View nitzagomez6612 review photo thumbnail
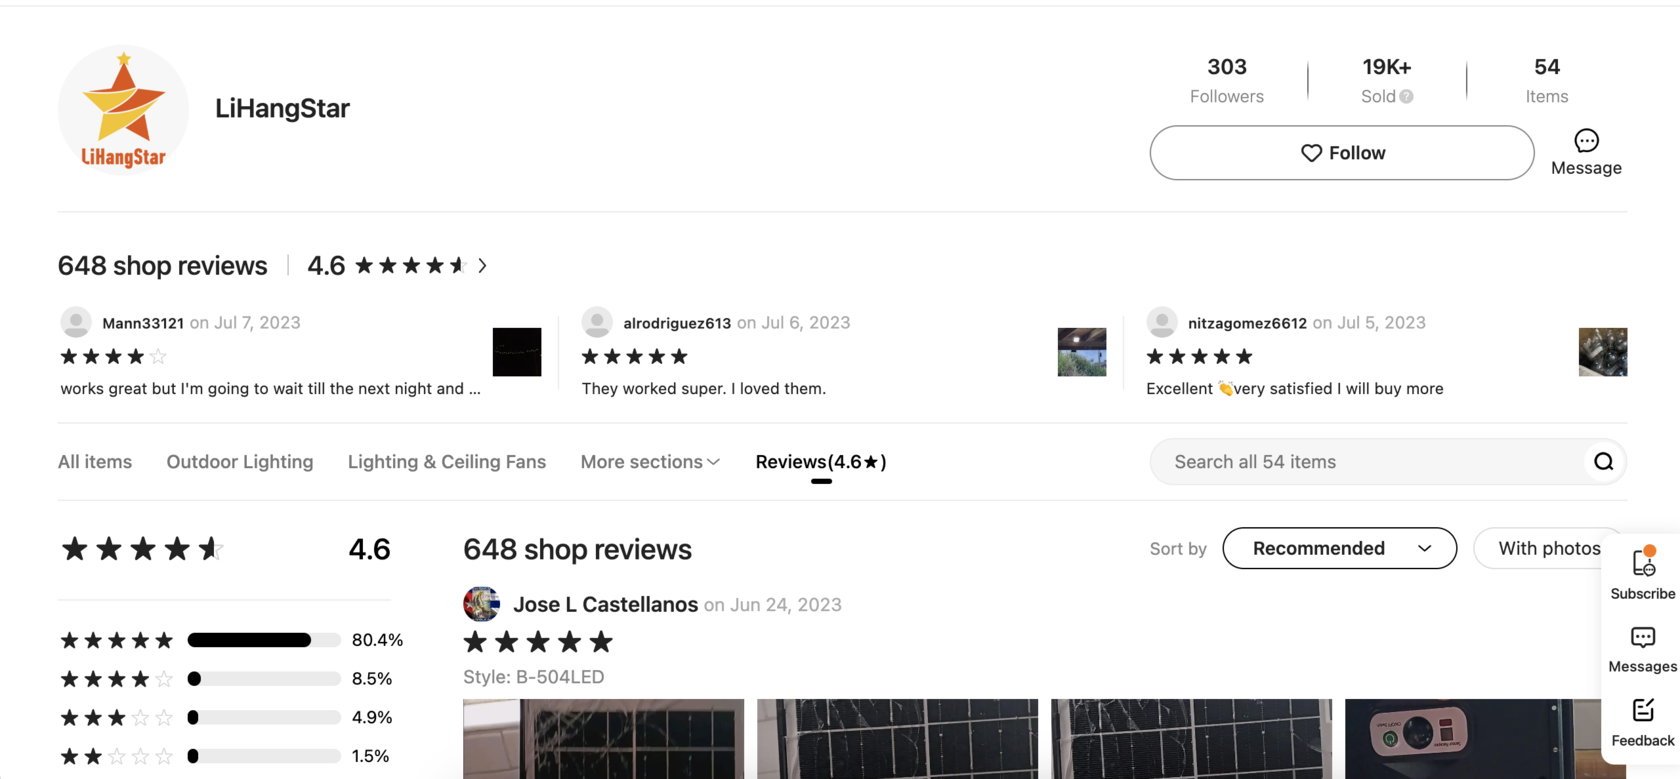Screen dimensions: 1680x779 (x=1603, y=352)
